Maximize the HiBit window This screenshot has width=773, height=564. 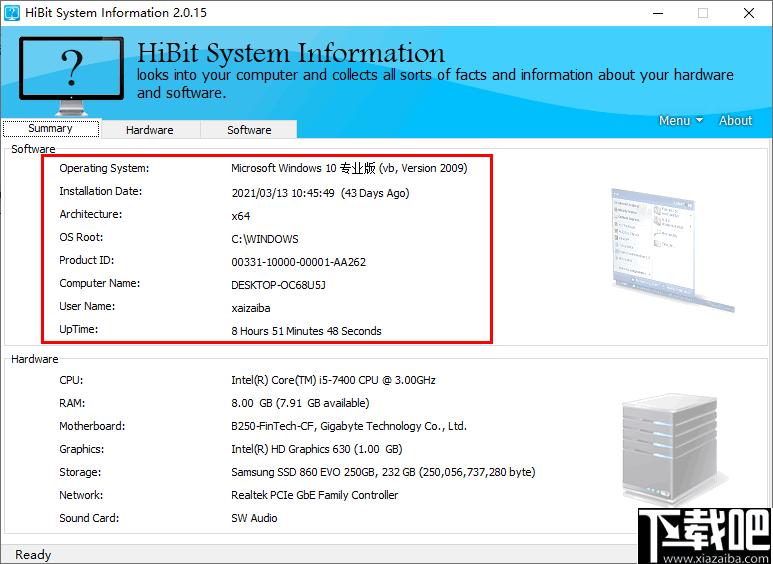tap(703, 13)
